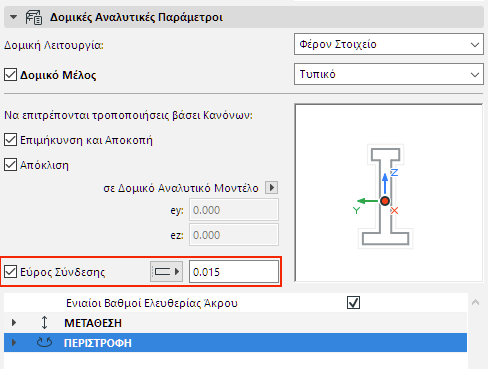Click the ez eccentricity field

[234, 235]
